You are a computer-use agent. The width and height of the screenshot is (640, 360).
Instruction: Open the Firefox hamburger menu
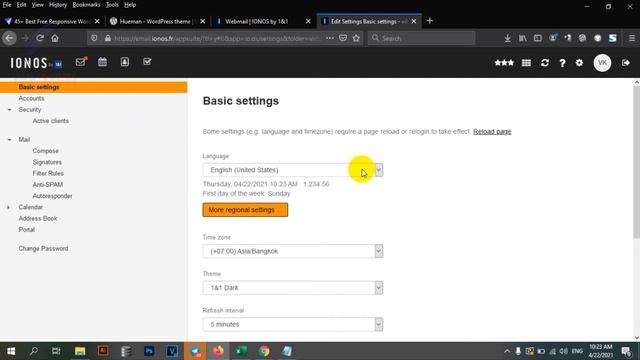point(632,38)
